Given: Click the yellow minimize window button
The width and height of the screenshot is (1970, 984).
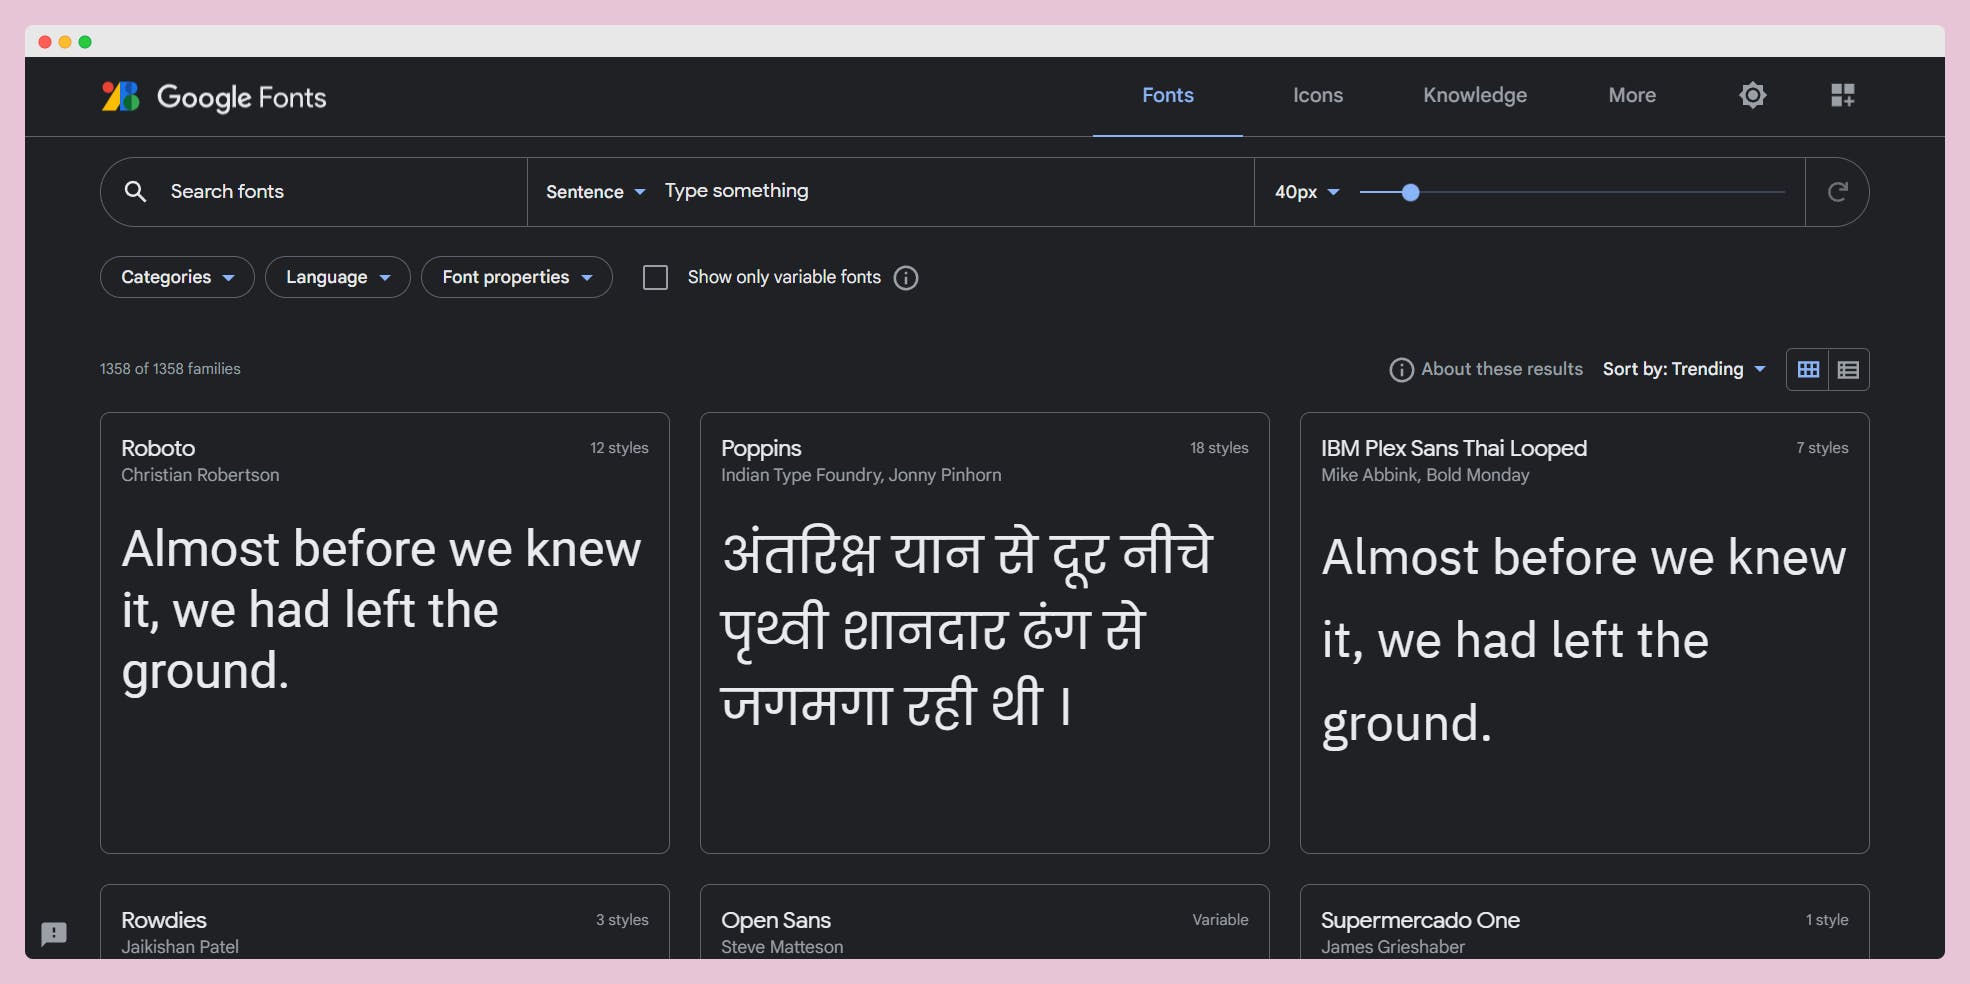Looking at the screenshot, I should [x=65, y=42].
